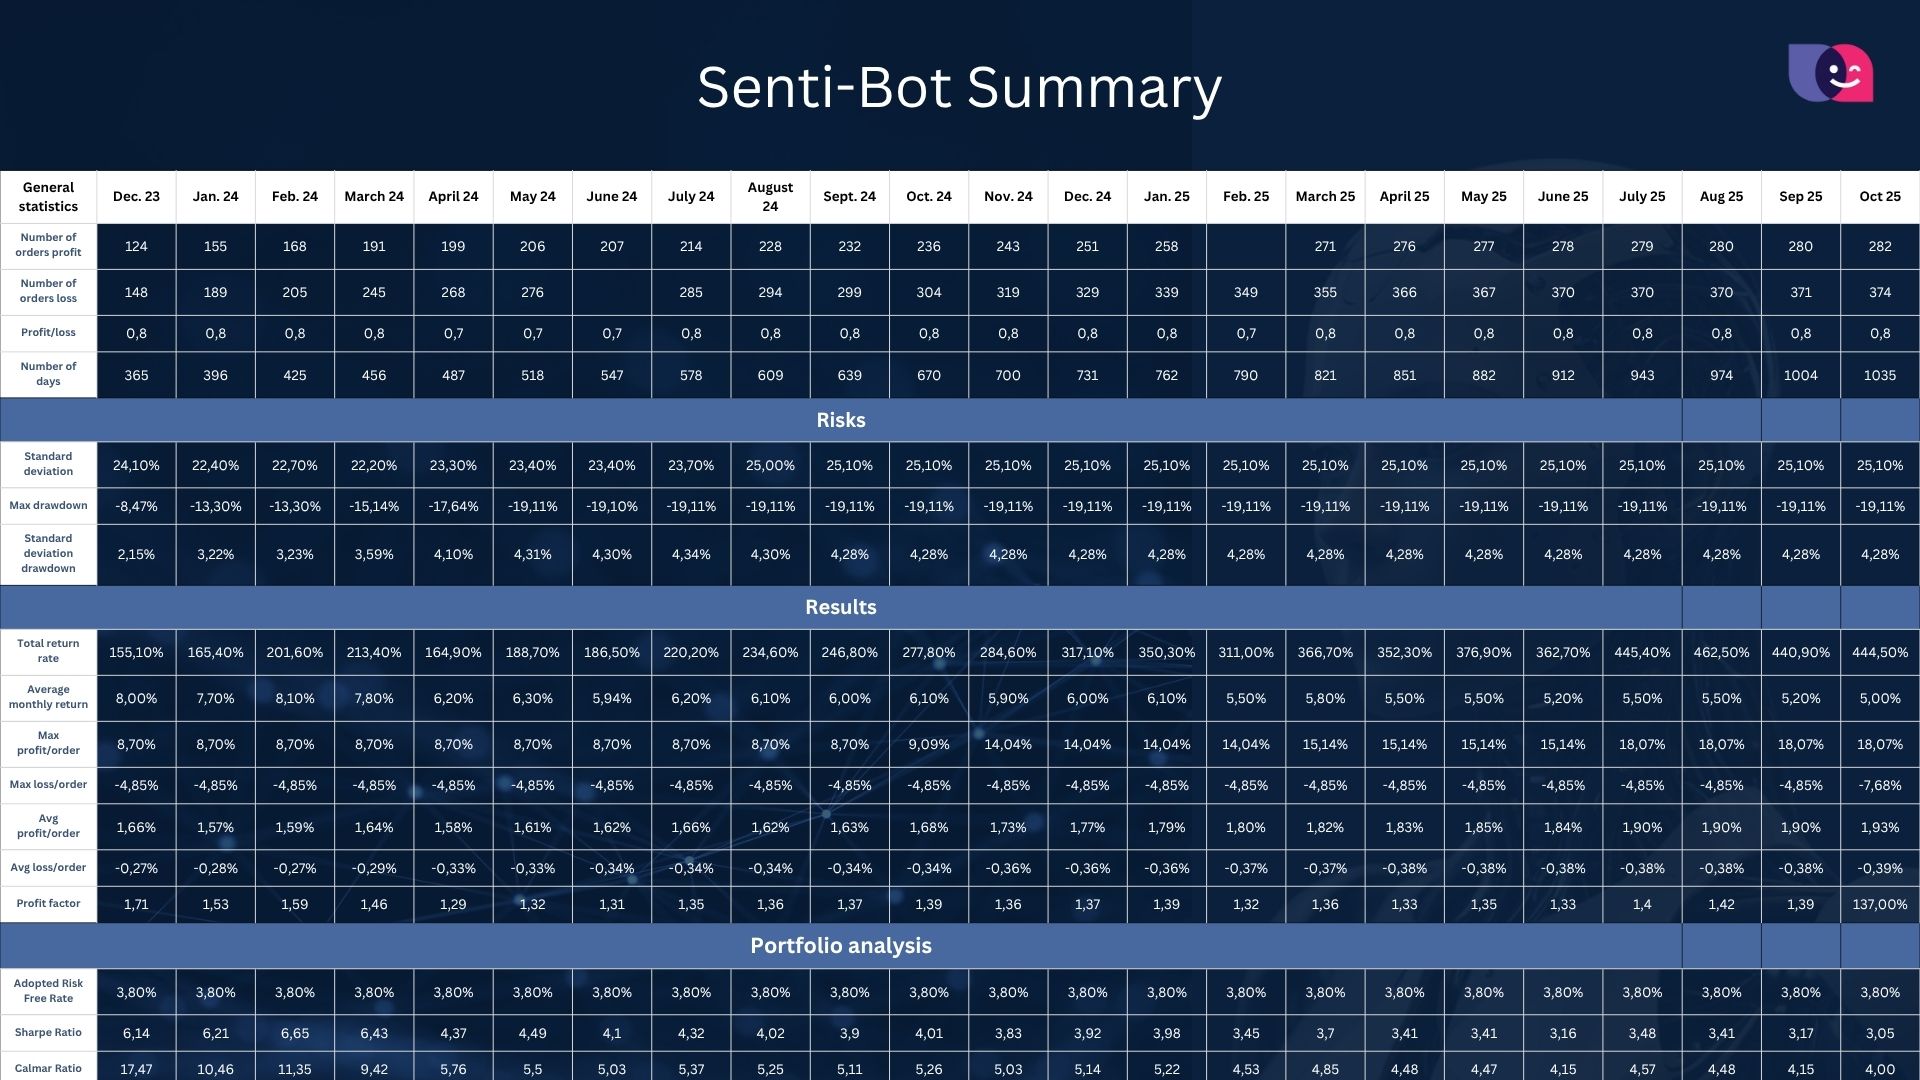The image size is (1920, 1080).
Task: Click the Senti-Bot Summary title
Action: [959, 87]
